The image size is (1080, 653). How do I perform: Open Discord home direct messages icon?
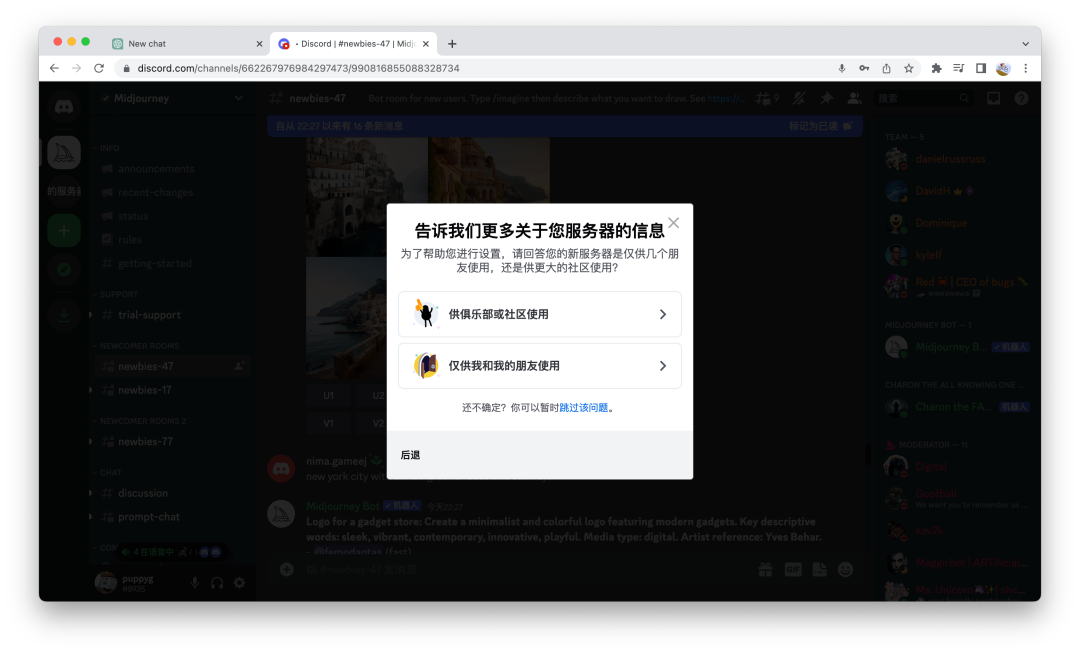click(64, 106)
